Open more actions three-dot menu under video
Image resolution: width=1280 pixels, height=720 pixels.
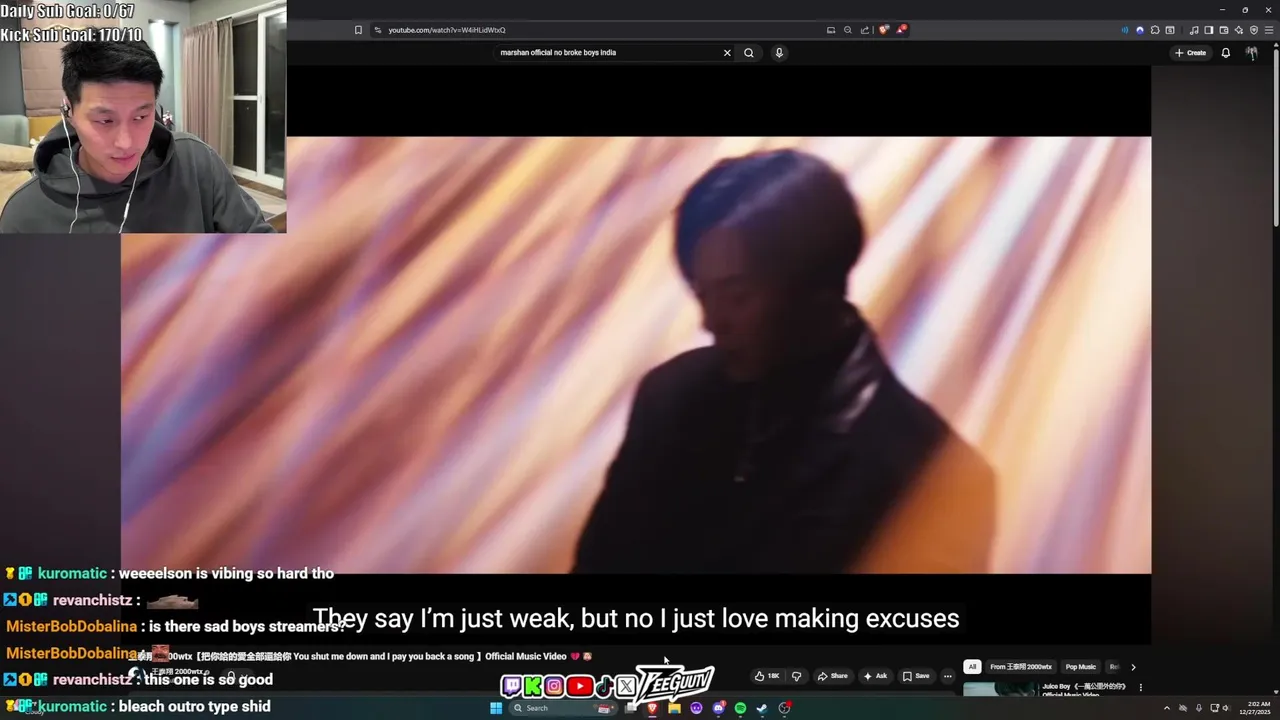(948, 676)
